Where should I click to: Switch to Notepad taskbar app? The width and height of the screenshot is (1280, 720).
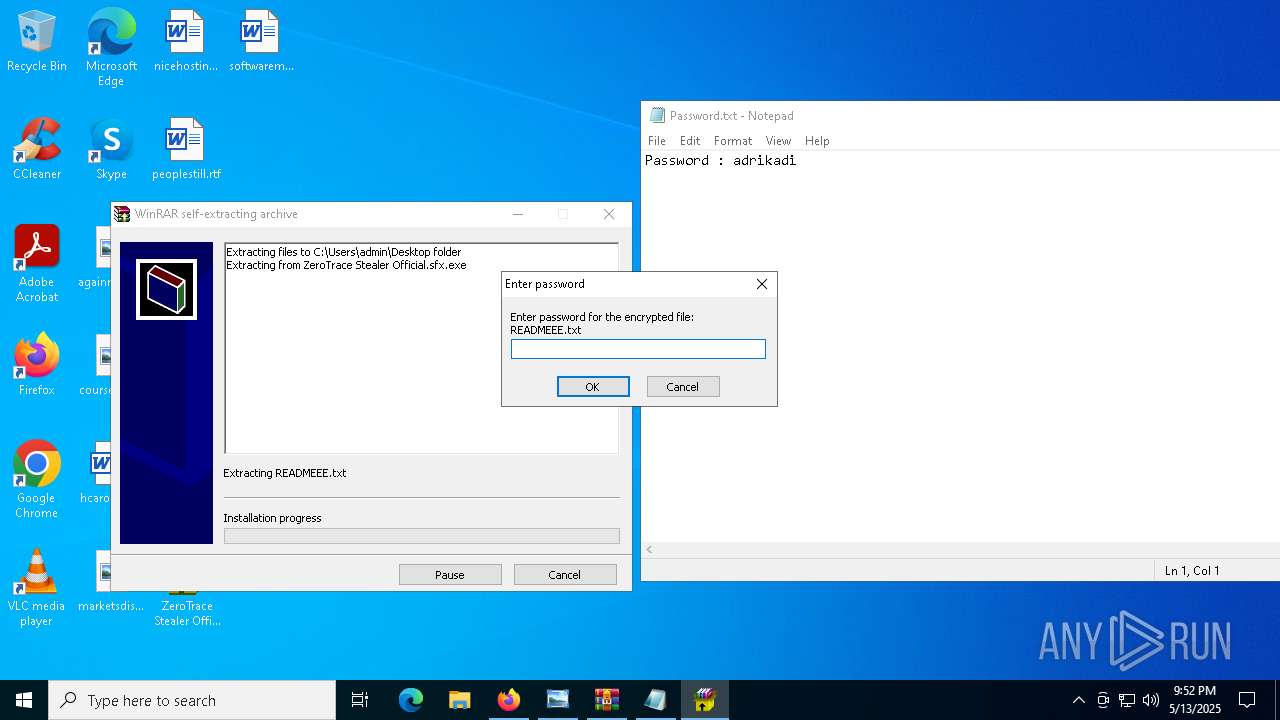[655, 700]
